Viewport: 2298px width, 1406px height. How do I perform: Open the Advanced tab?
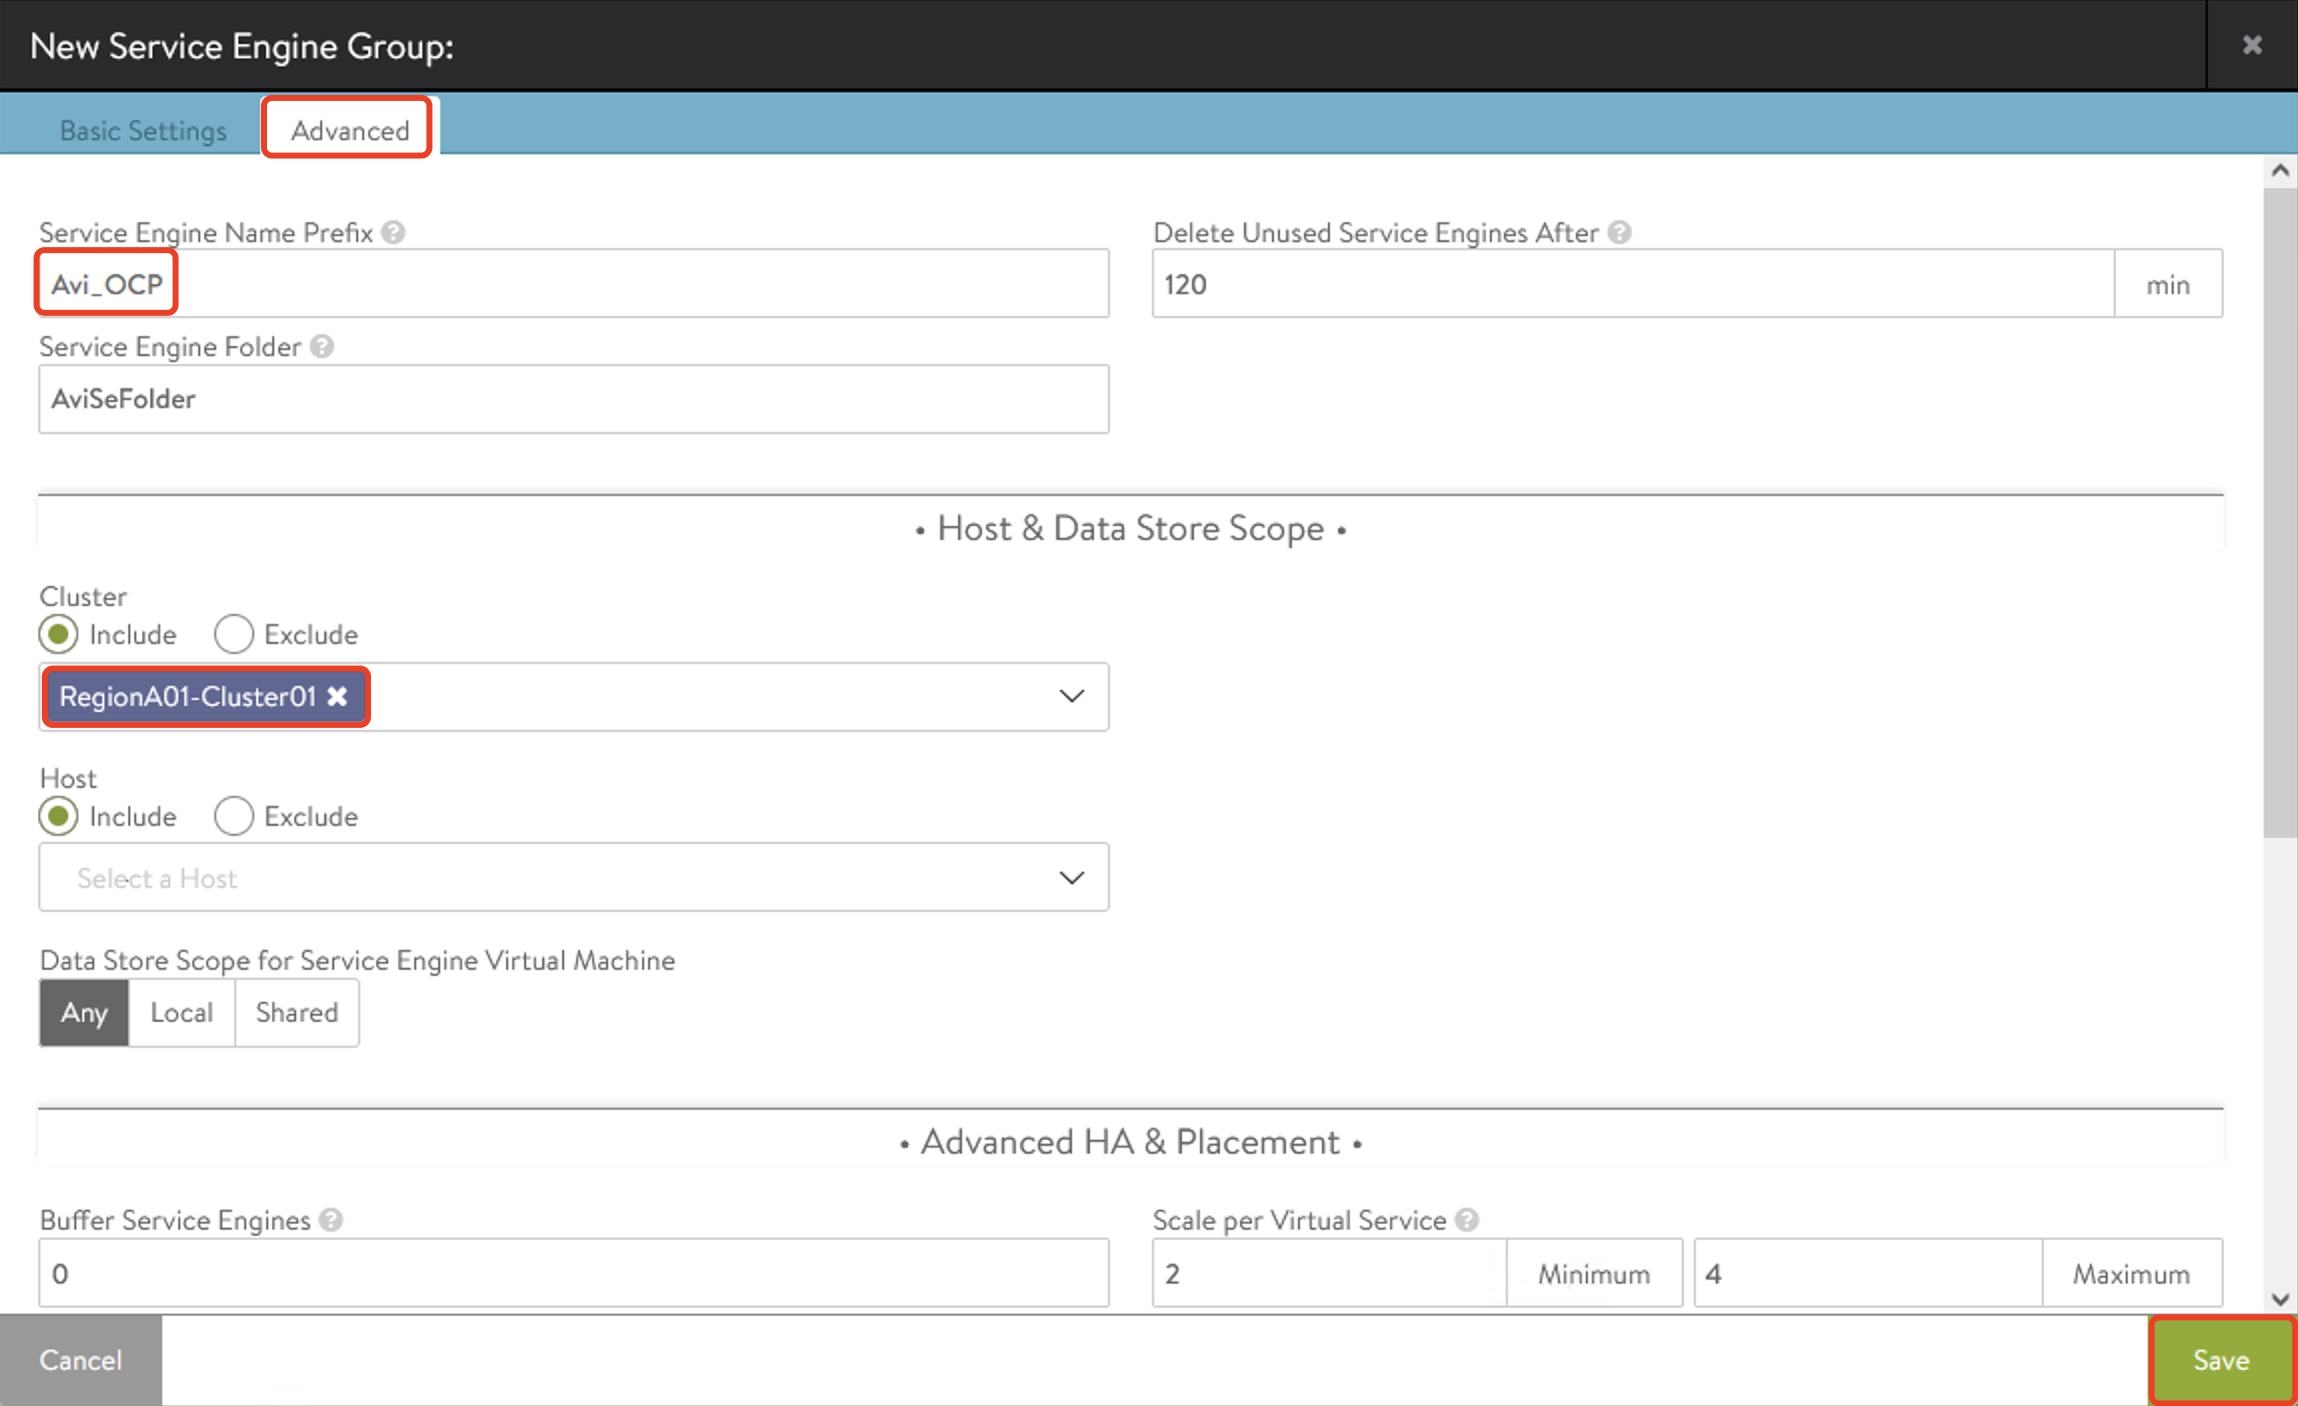pyautogui.click(x=349, y=130)
